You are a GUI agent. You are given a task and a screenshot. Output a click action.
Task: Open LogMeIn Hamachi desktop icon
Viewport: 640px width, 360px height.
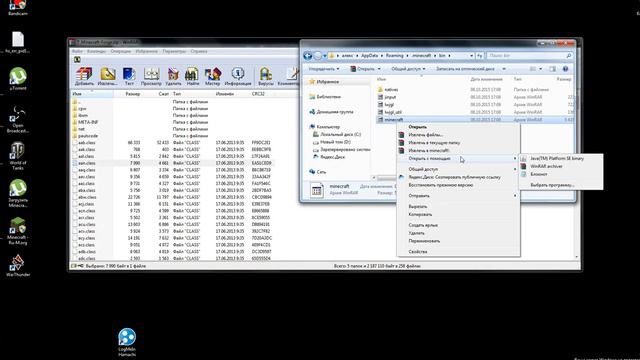point(127,342)
